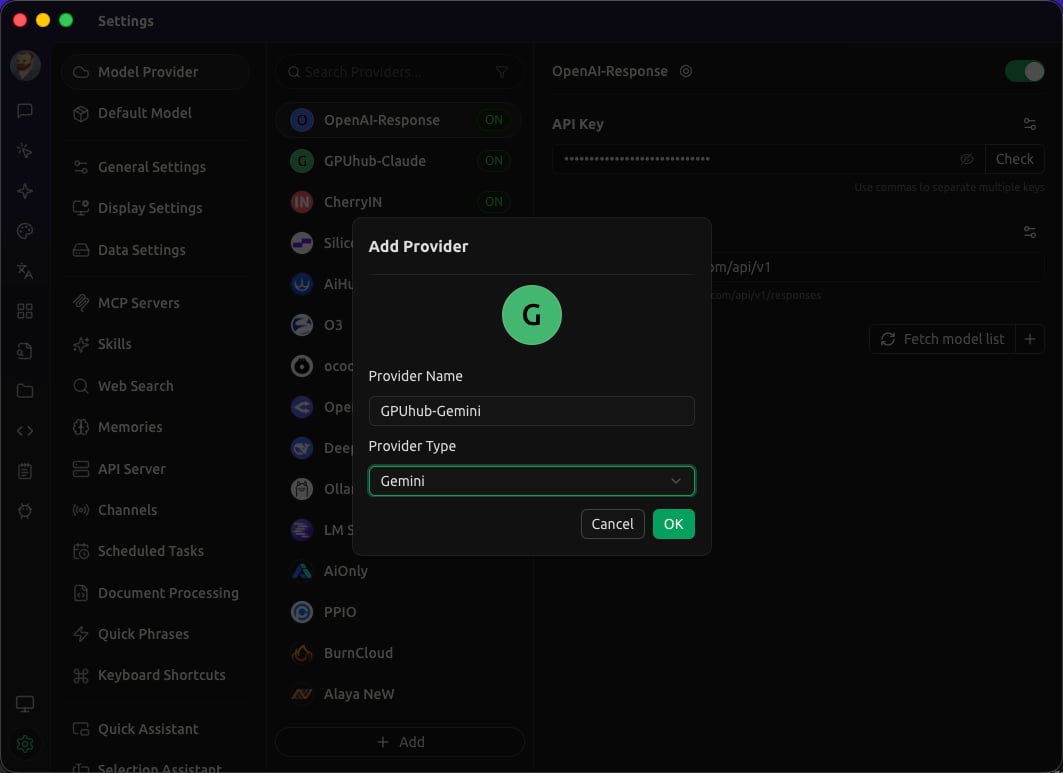Image resolution: width=1063 pixels, height=773 pixels.
Task: Open Memories settings
Action: pyautogui.click(x=155, y=427)
